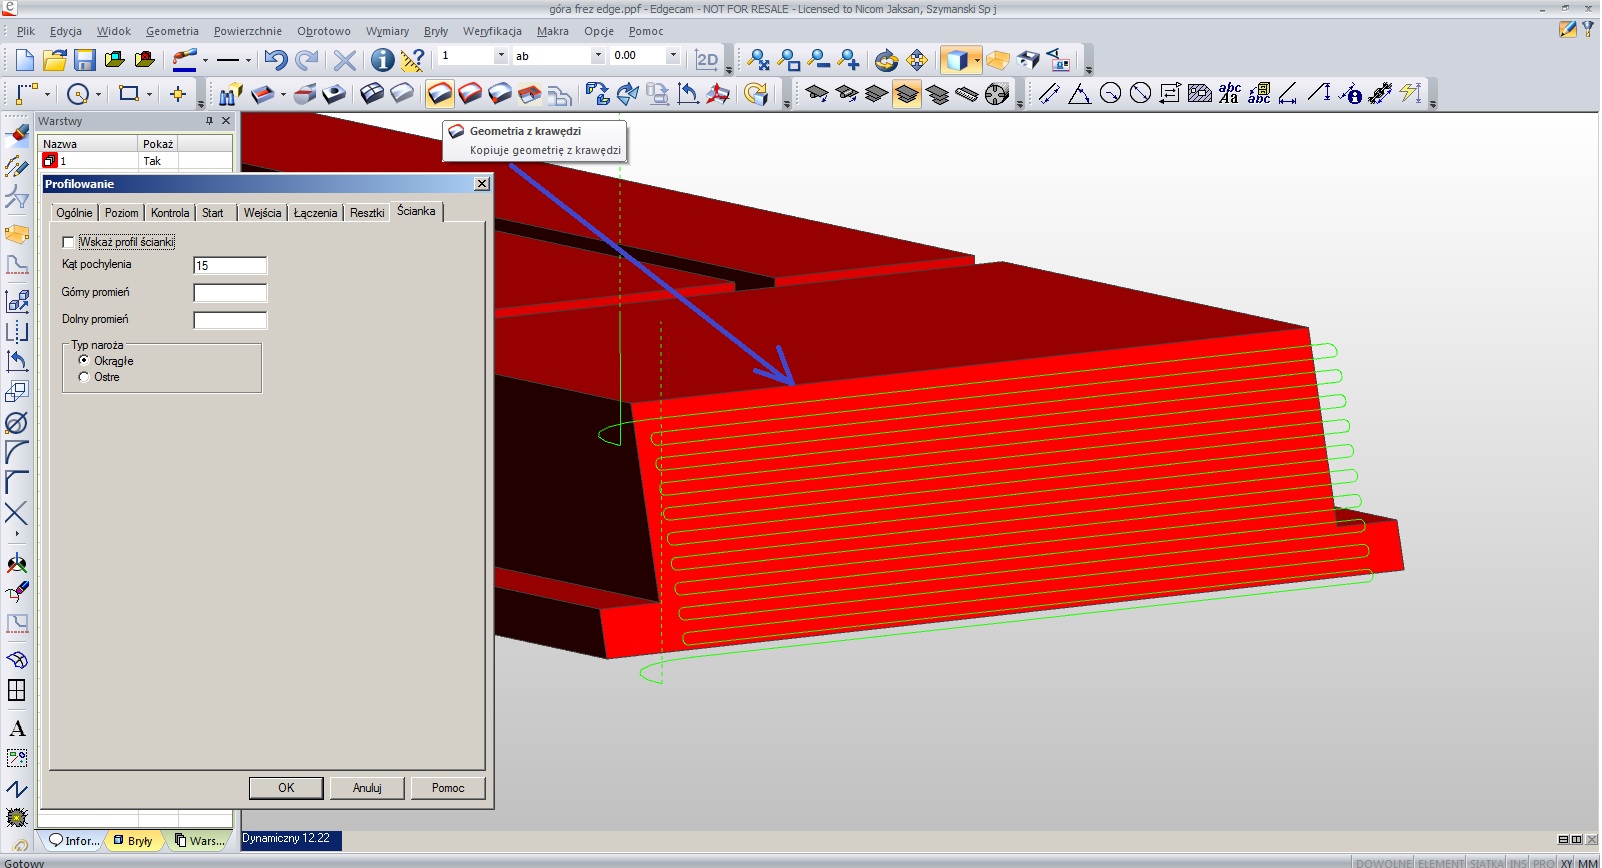Open the Weryfikacja menu

[492, 31]
